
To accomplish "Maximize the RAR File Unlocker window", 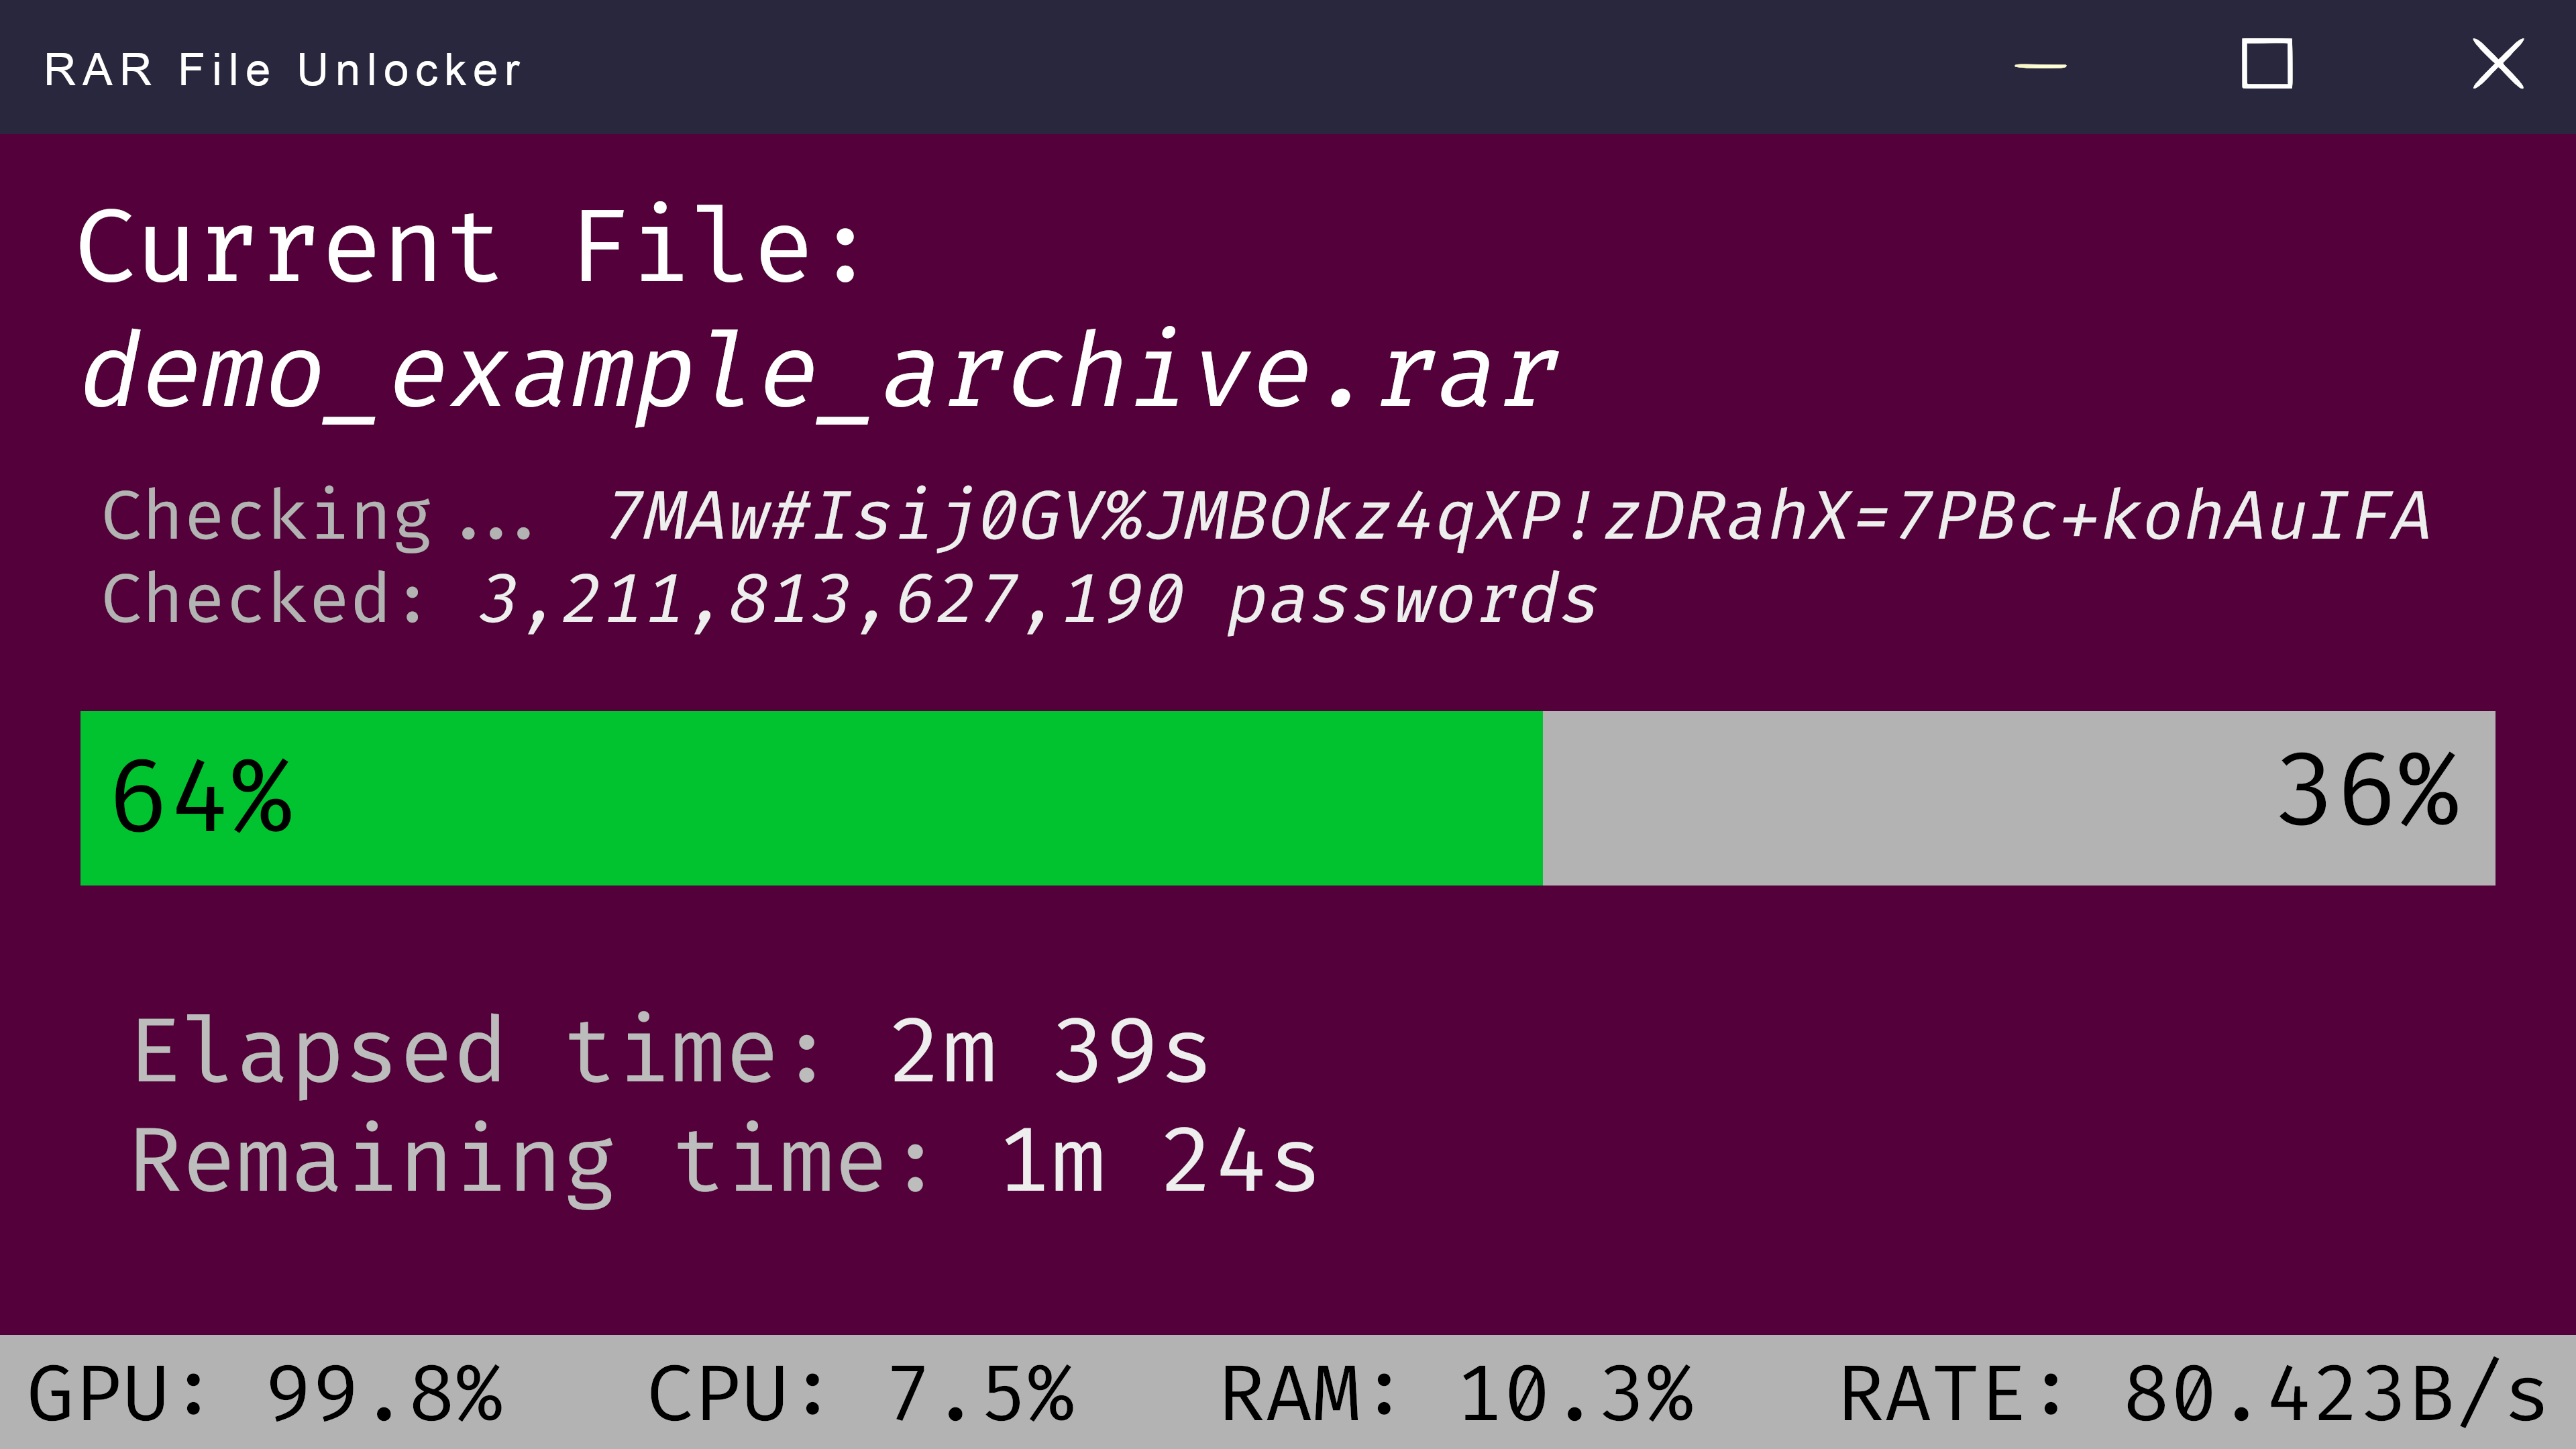I will 2266,65.
